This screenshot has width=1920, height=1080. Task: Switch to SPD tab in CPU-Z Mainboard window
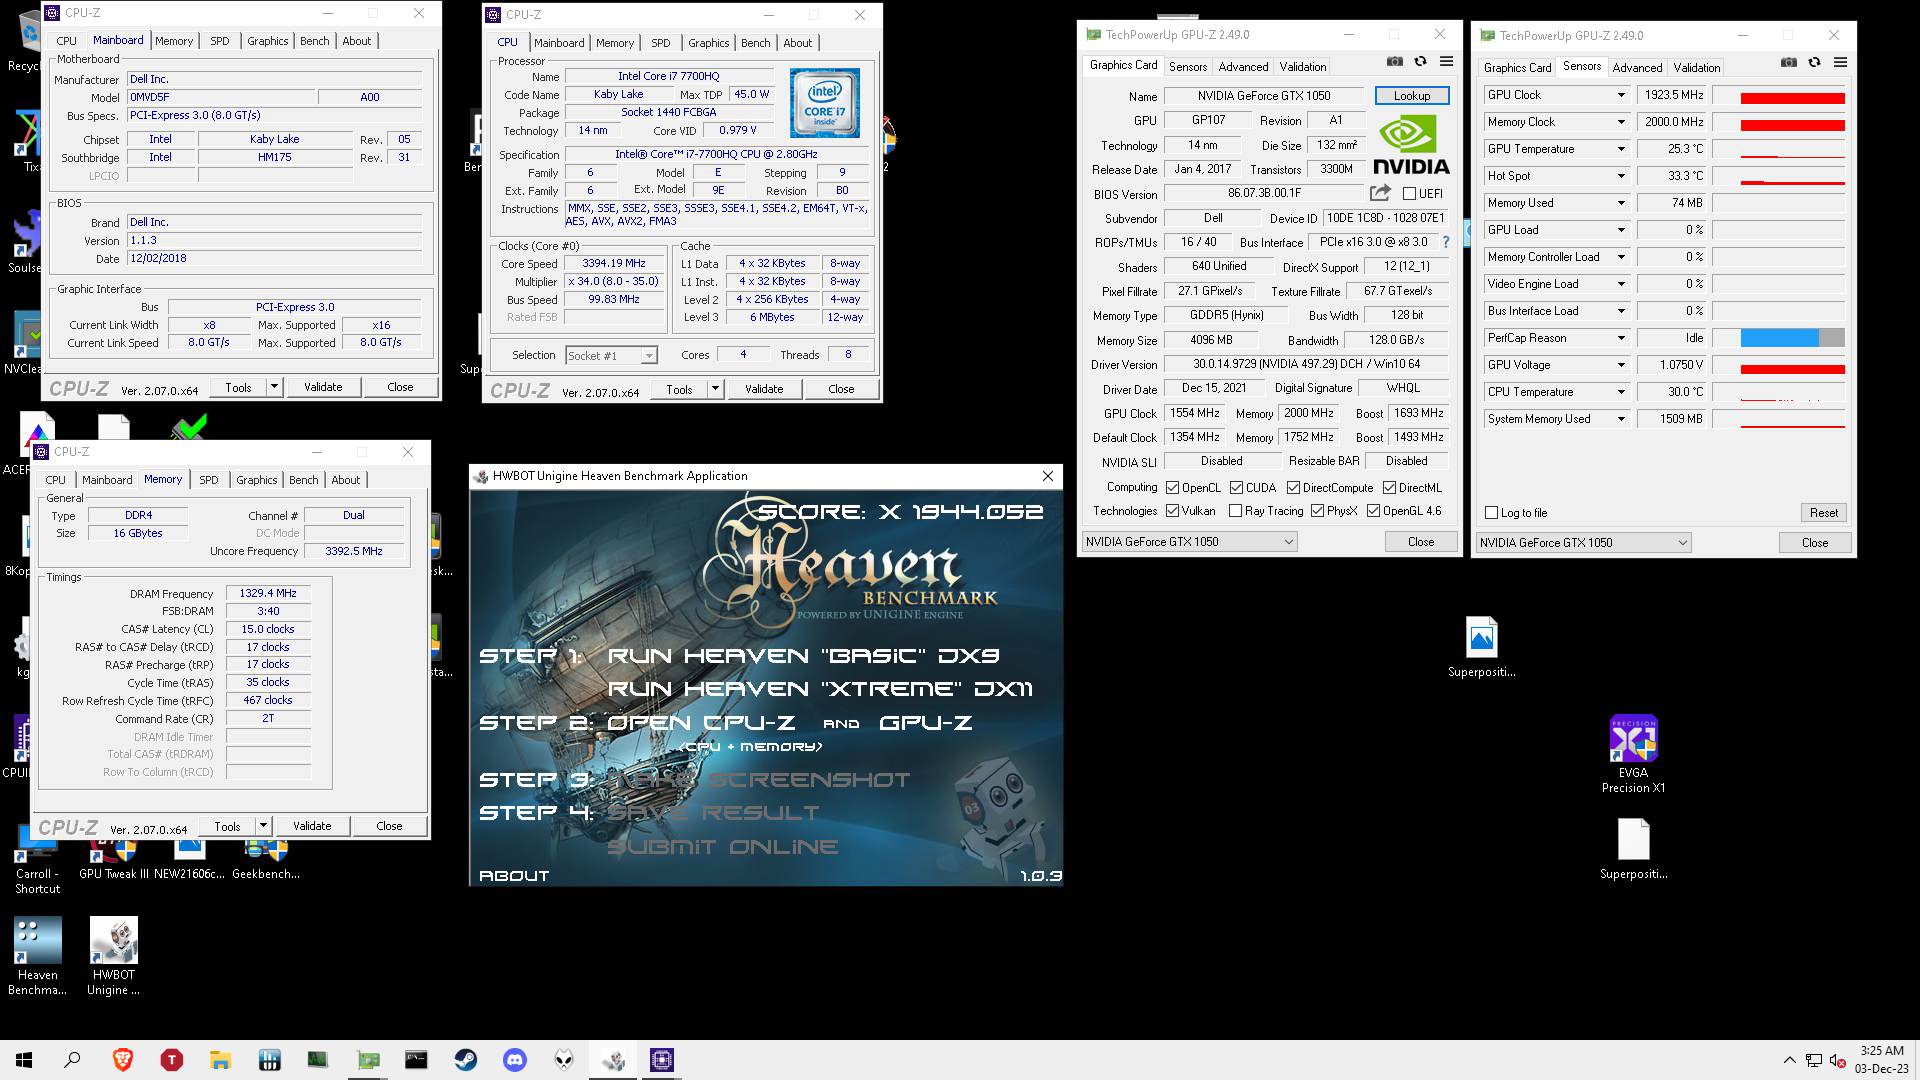coord(220,41)
